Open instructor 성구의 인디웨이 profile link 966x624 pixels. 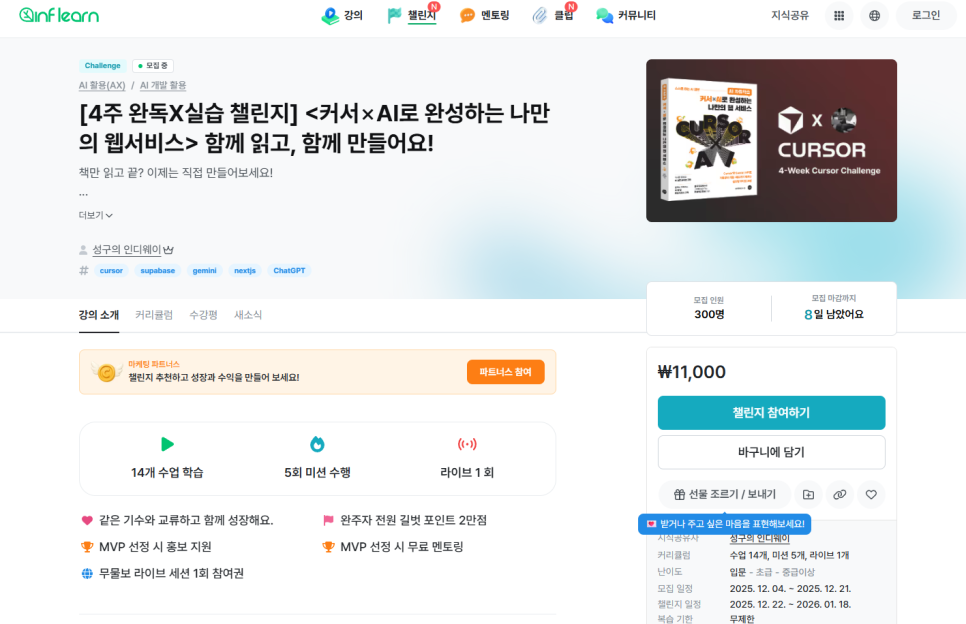(x=126, y=249)
